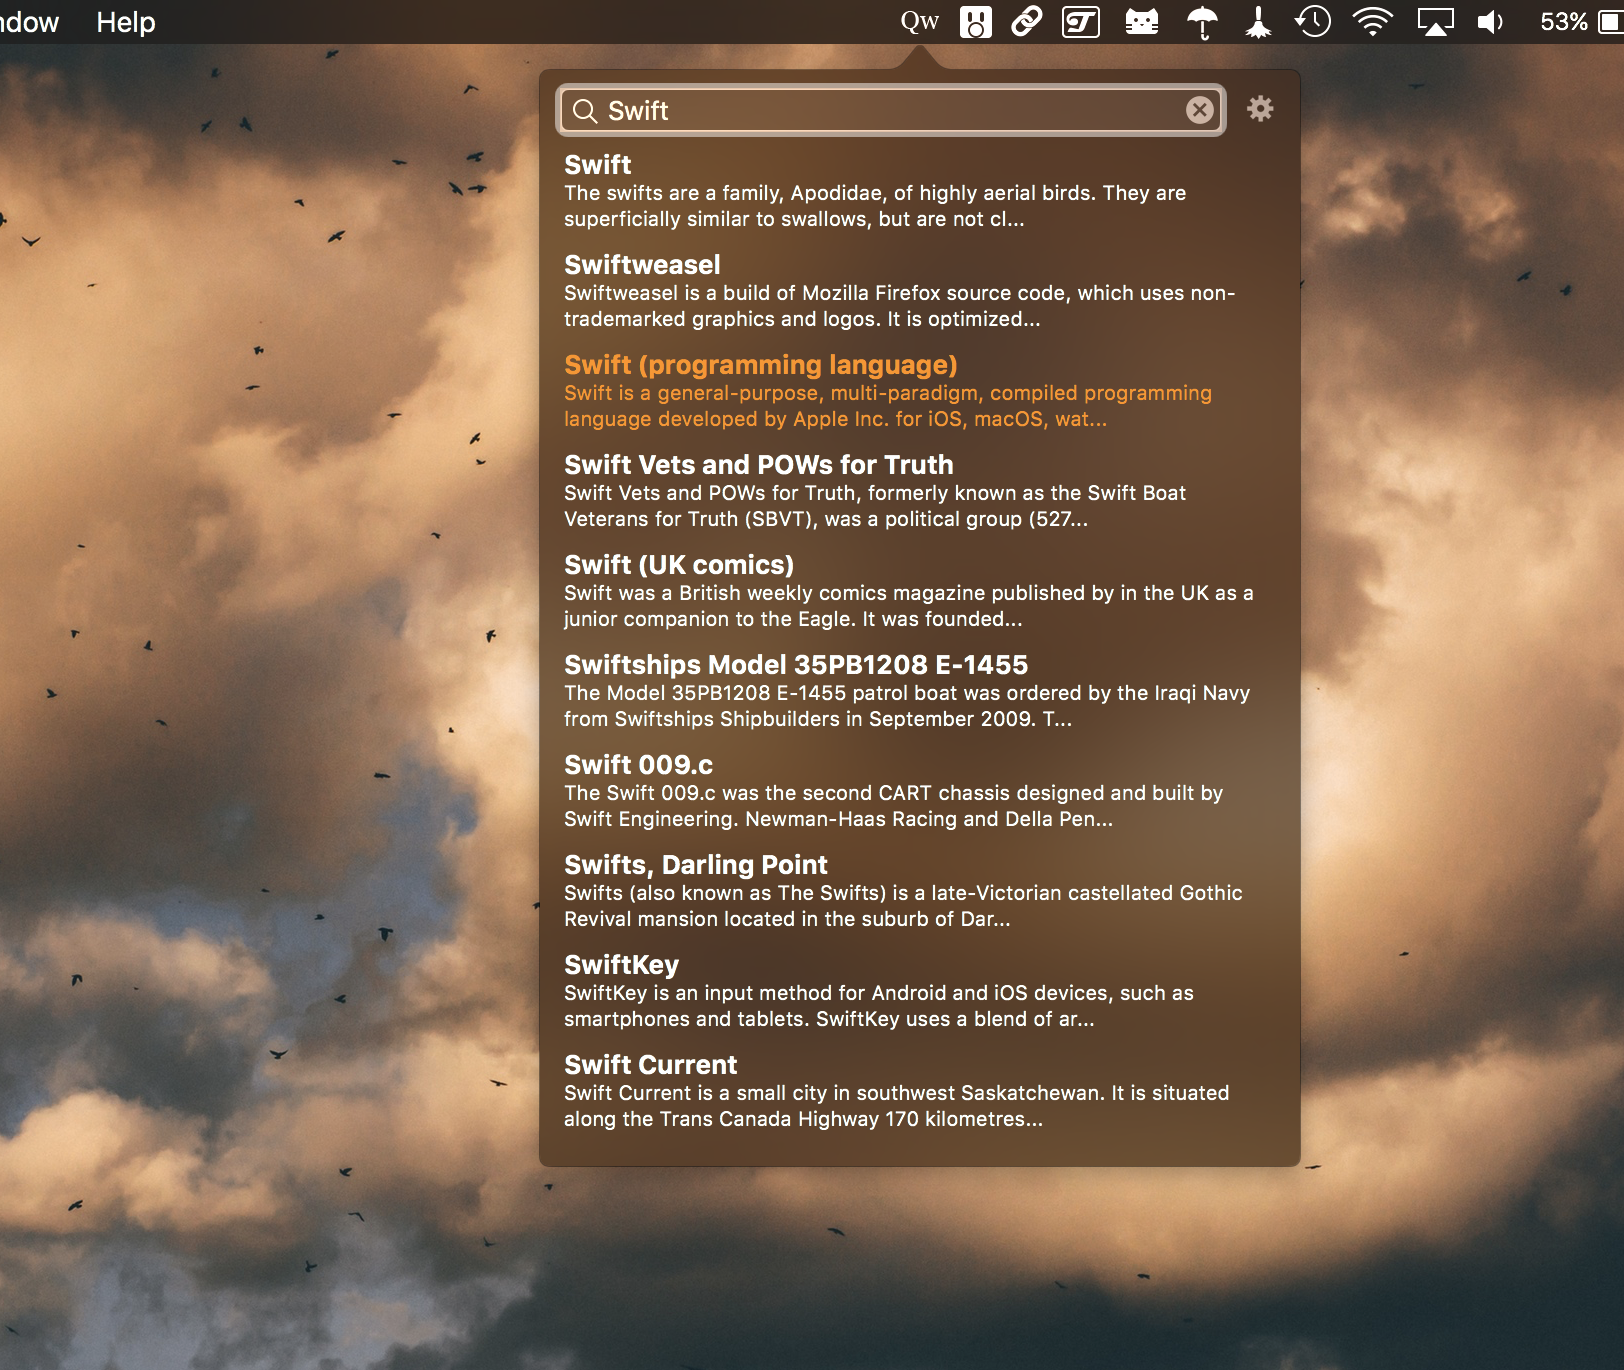Screen dimensions: 1624x1370
Task: Open the umbrella weather menu bar icon
Action: (1200, 21)
